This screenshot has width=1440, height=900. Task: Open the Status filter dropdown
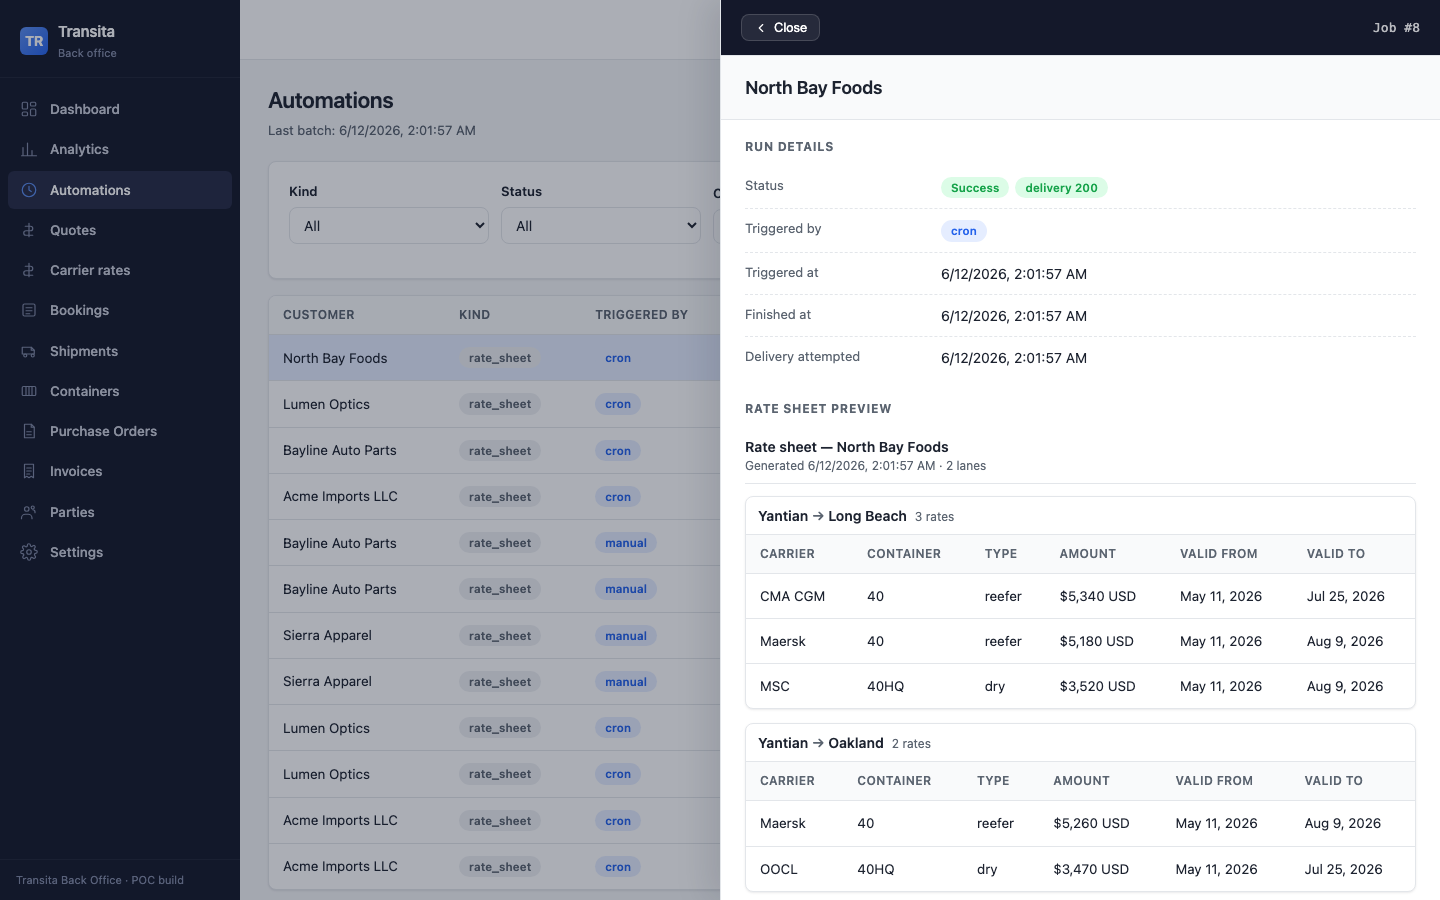[601, 226]
